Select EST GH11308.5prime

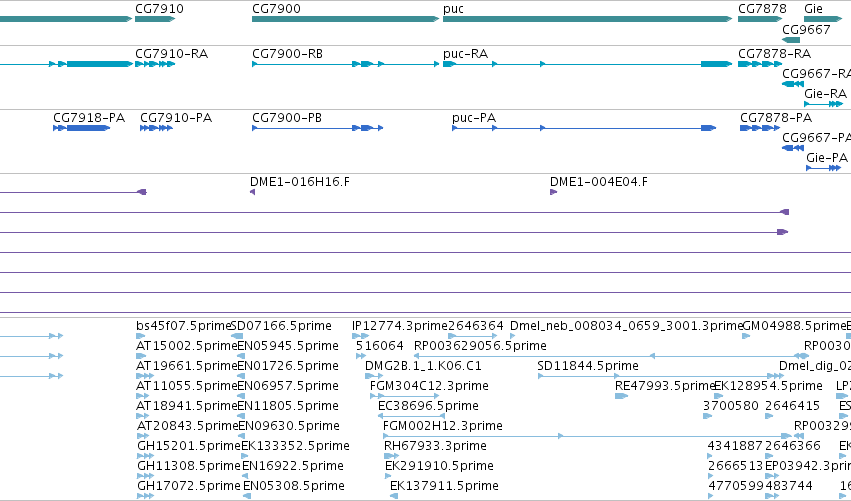click(188, 466)
